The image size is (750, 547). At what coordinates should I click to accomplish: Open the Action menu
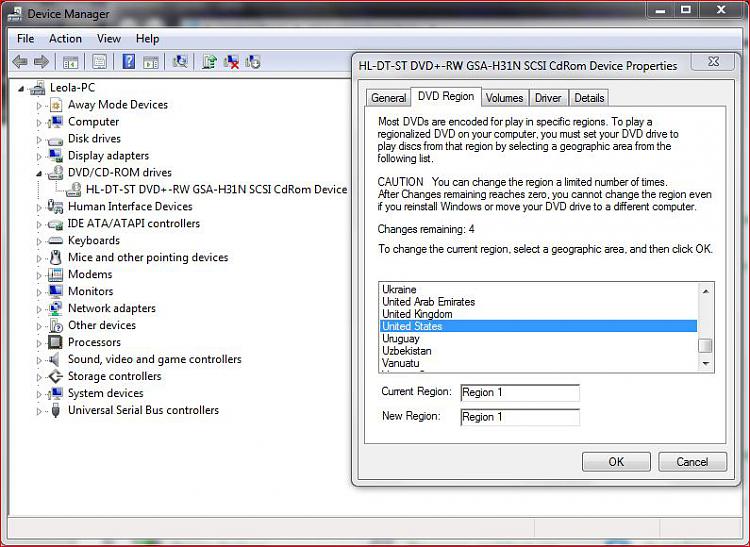[65, 39]
